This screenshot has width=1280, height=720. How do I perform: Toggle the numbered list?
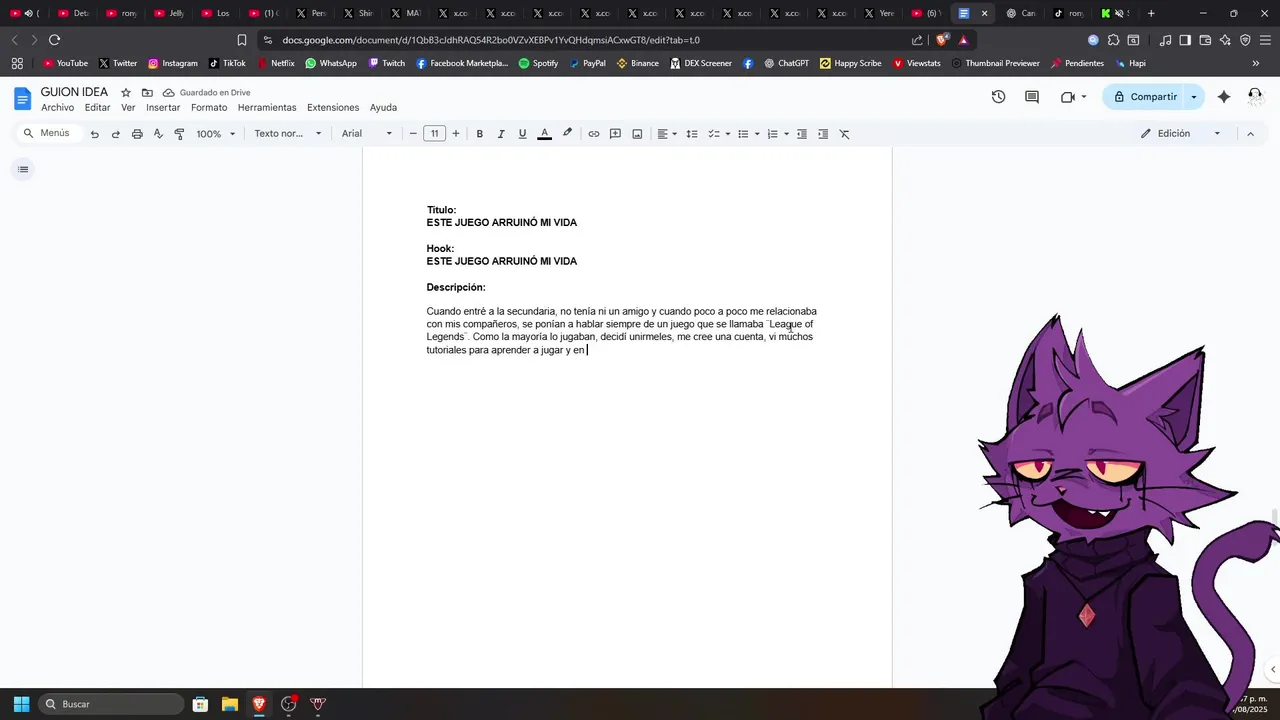point(772,134)
